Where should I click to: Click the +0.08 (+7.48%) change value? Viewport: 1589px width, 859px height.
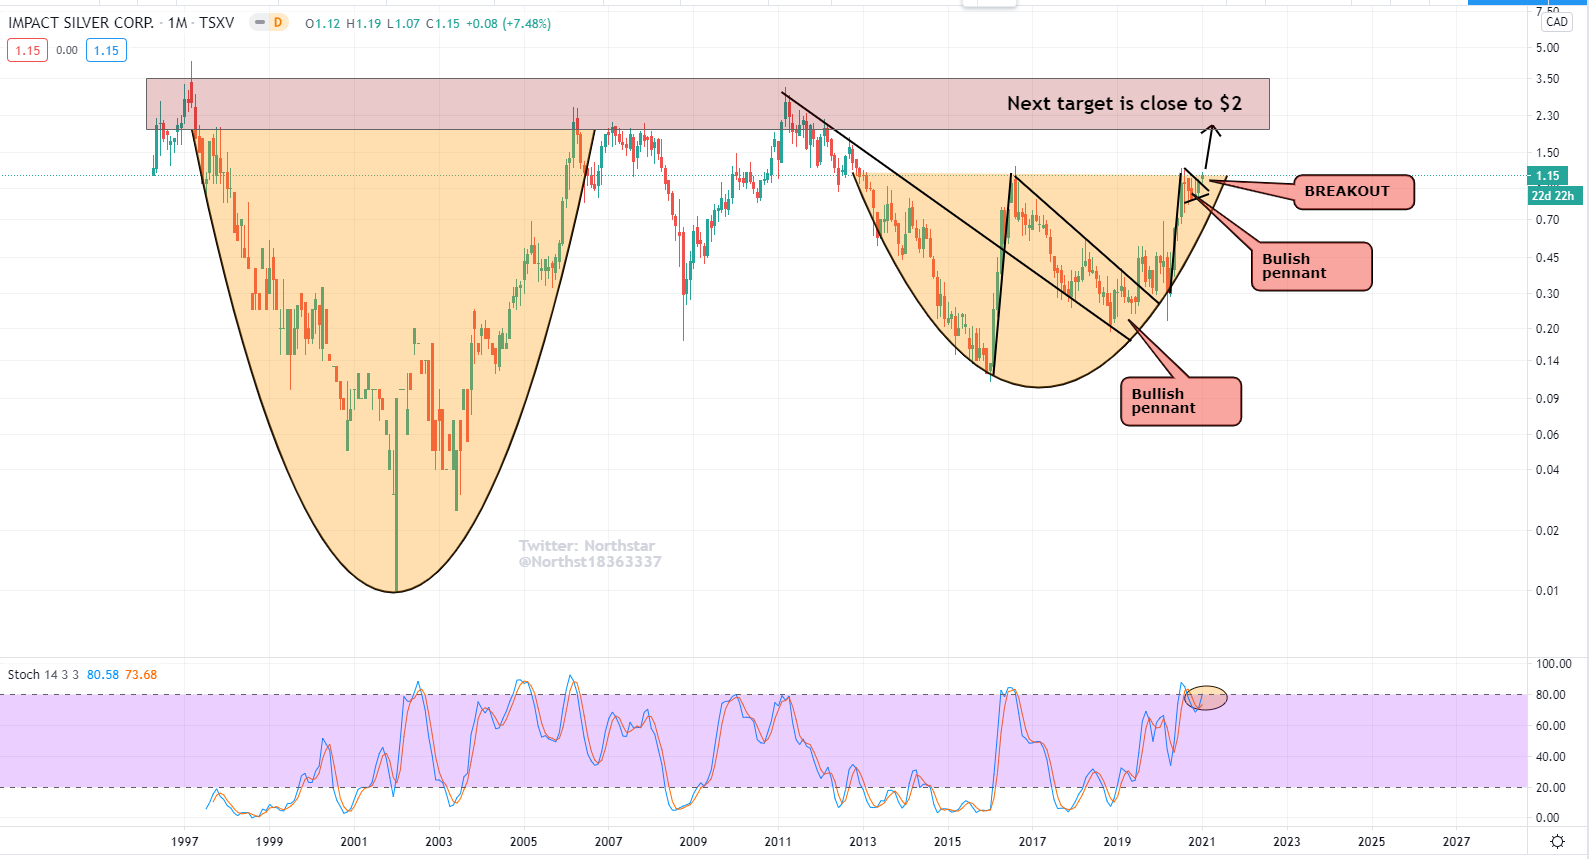[509, 24]
